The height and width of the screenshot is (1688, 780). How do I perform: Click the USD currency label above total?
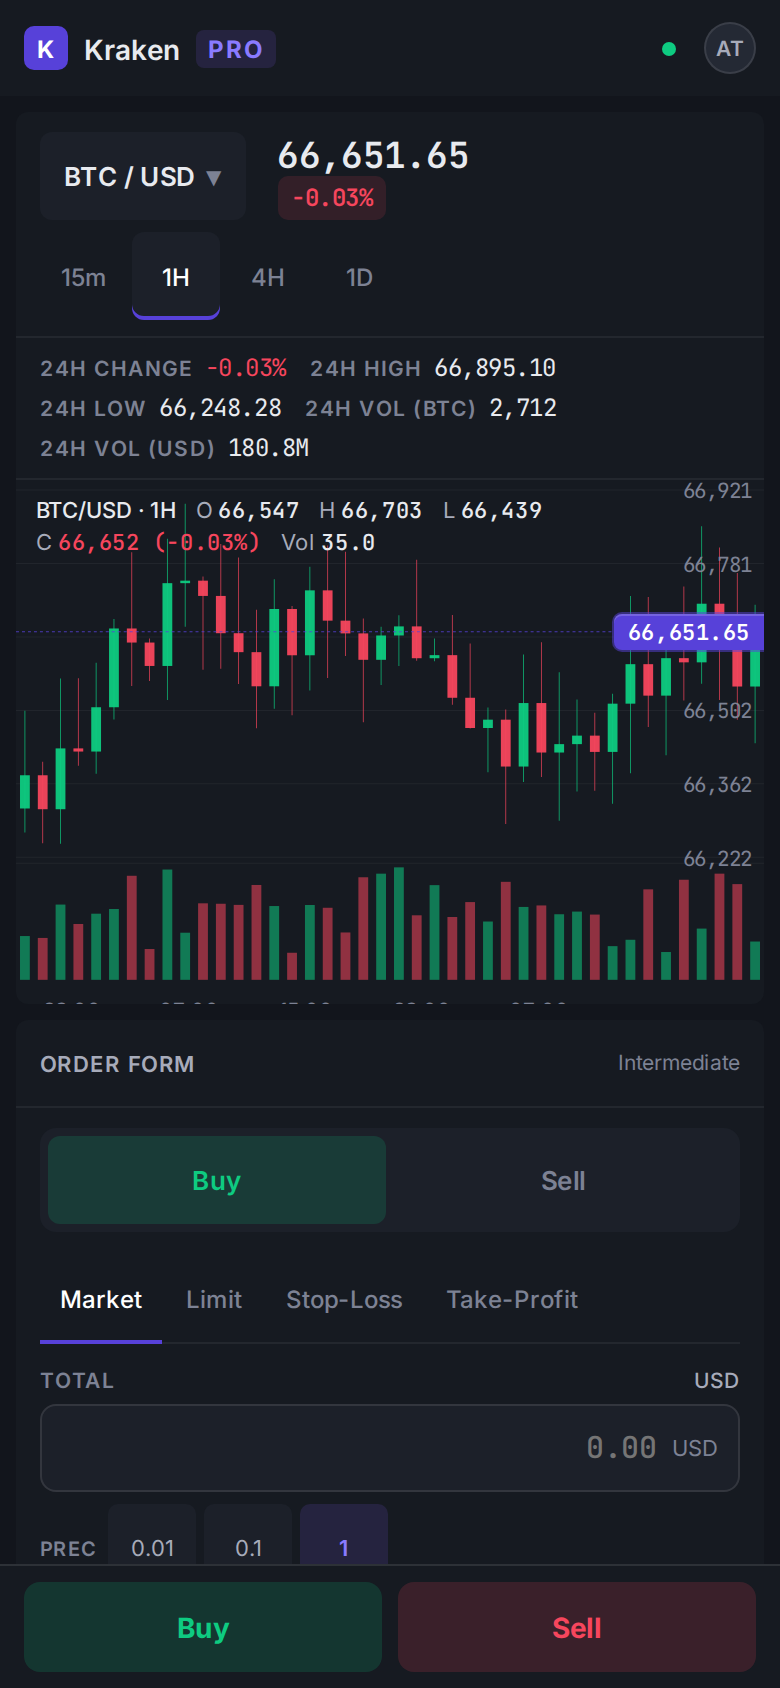717,1381
